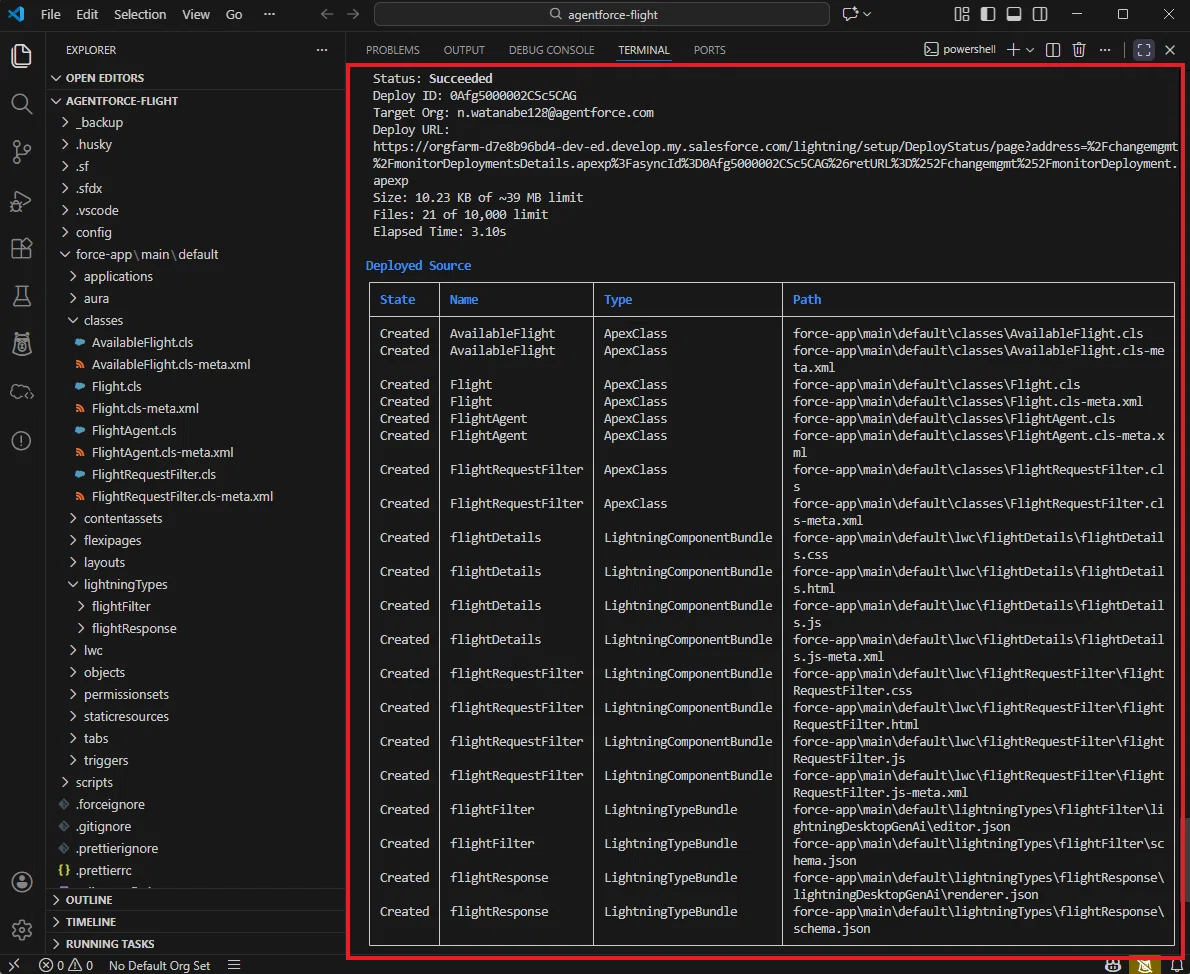The width and height of the screenshot is (1190, 974).
Task: Open the Deploy URL link in terminal
Action: tap(775, 163)
